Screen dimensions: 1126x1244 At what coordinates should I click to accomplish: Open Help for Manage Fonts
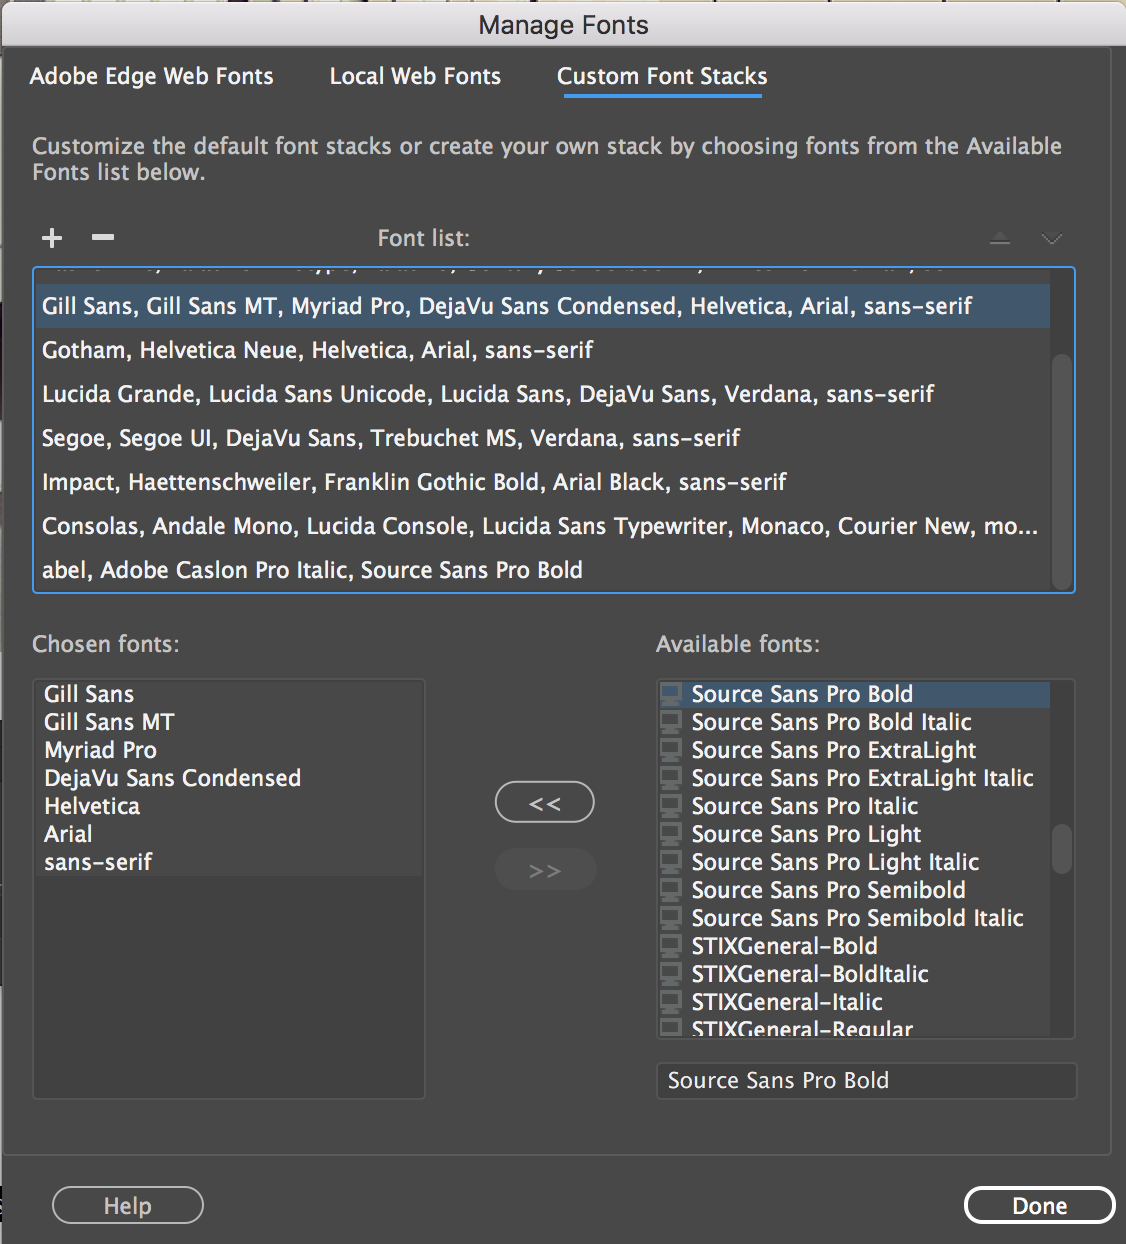pos(127,1205)
